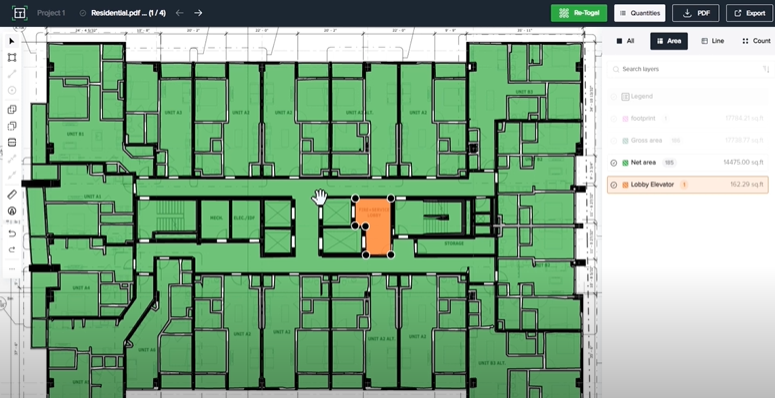The image size is (775, 398).
Task: Click the Net area 185 count badge
Action: pyautogui.click(x=669, y=163)
